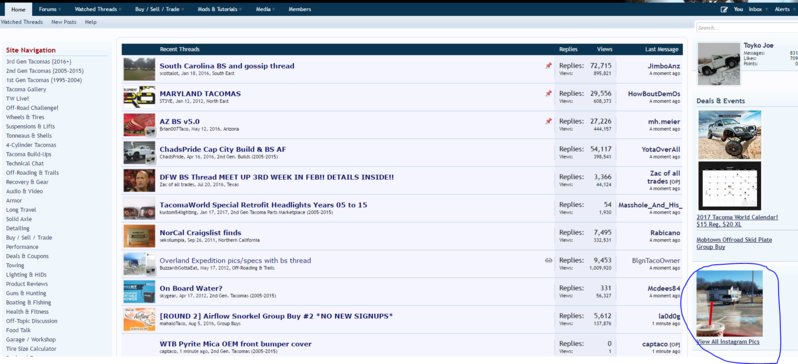
Task: Open the AZ BS v5.0 thread
Action: (x=180, y=121)
